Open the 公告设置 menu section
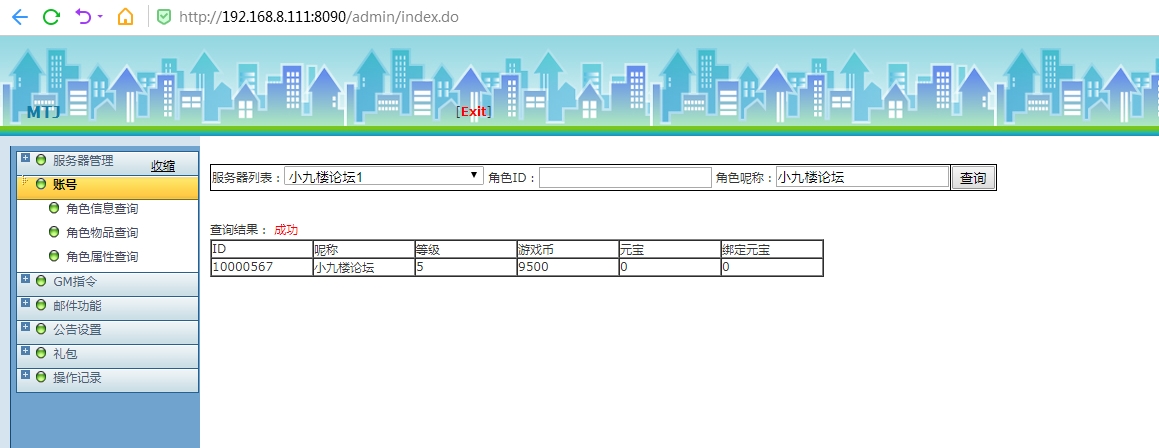 click(77, 329)
